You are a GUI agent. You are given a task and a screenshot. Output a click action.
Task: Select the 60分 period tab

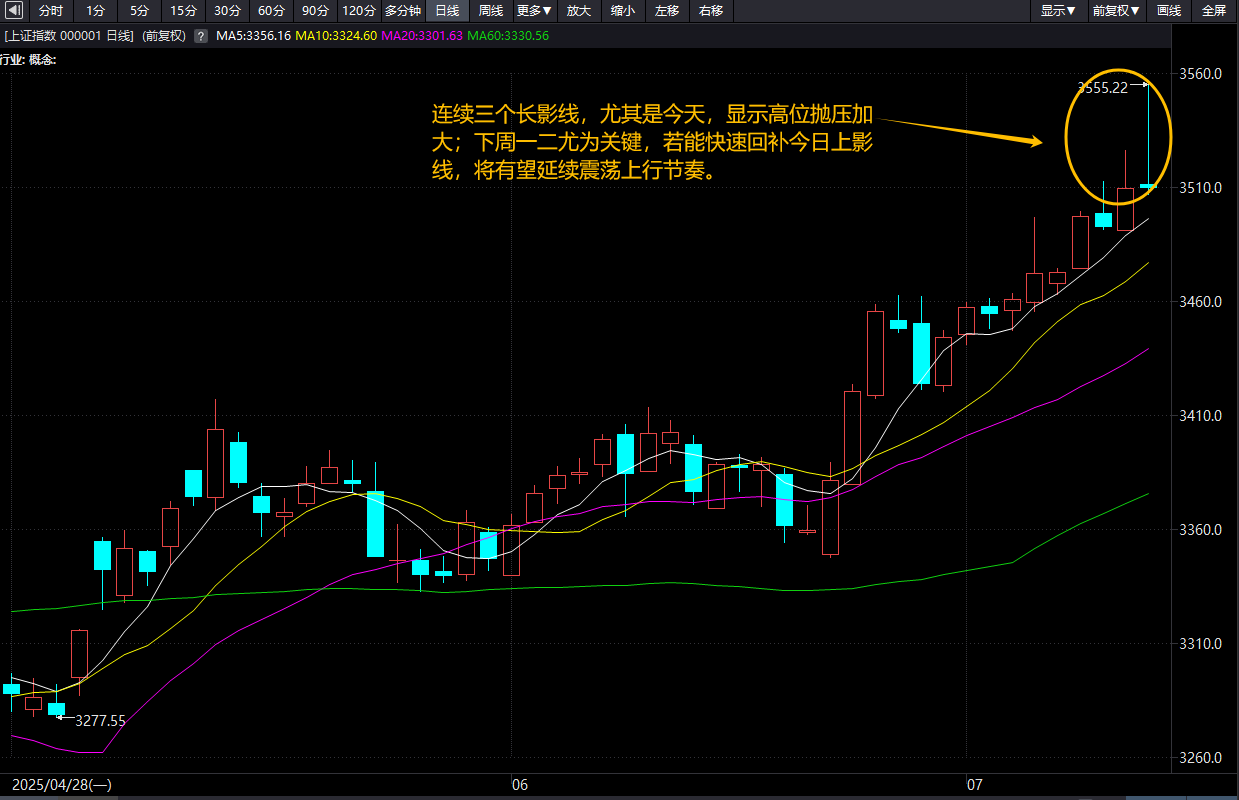pos(271,11)
